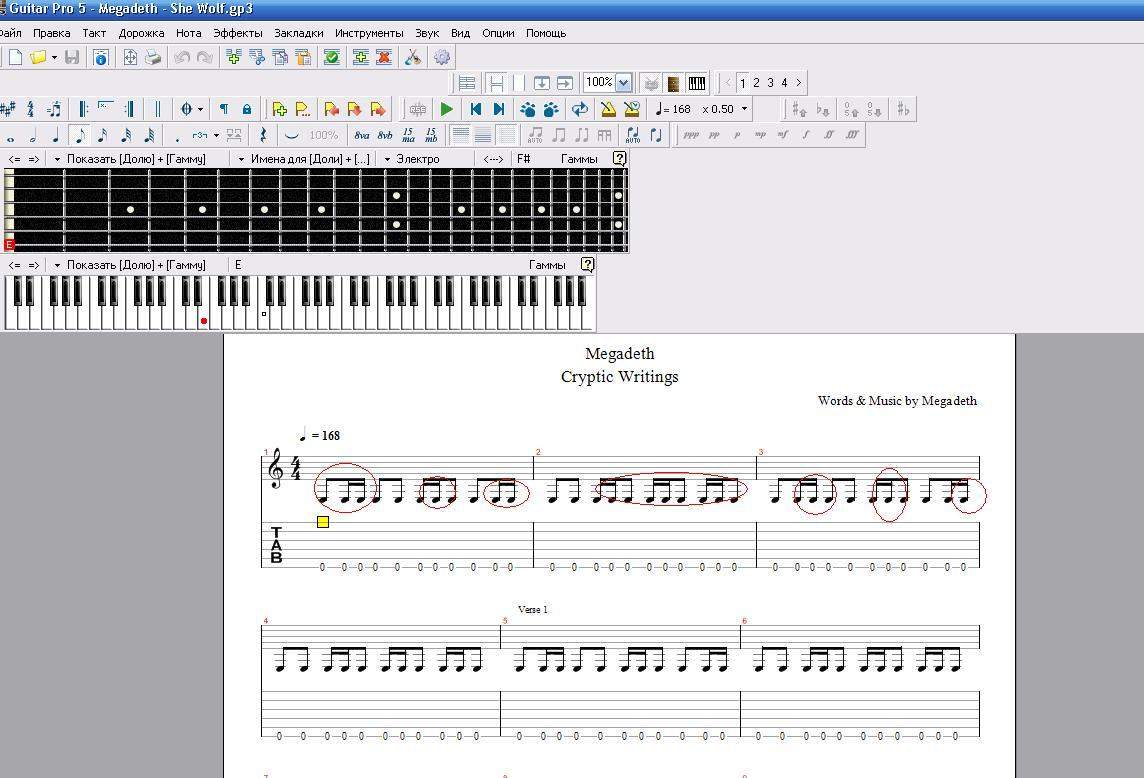
Task: Toggle the fretboard view button
Action: pyautogui.click(x=674, y=83)
